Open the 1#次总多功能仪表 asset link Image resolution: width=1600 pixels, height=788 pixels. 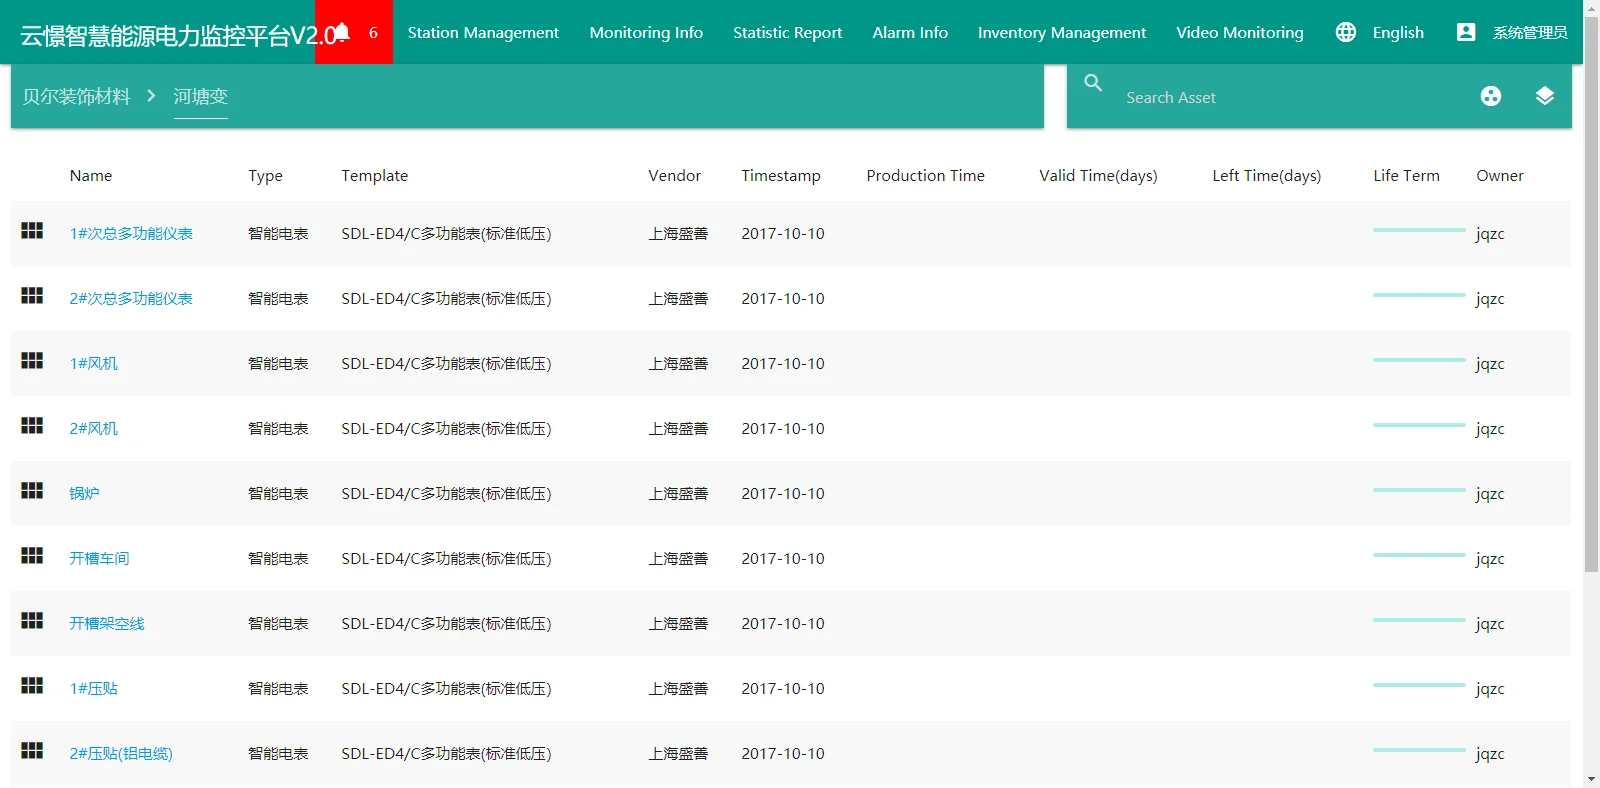(x=131, y=234)
